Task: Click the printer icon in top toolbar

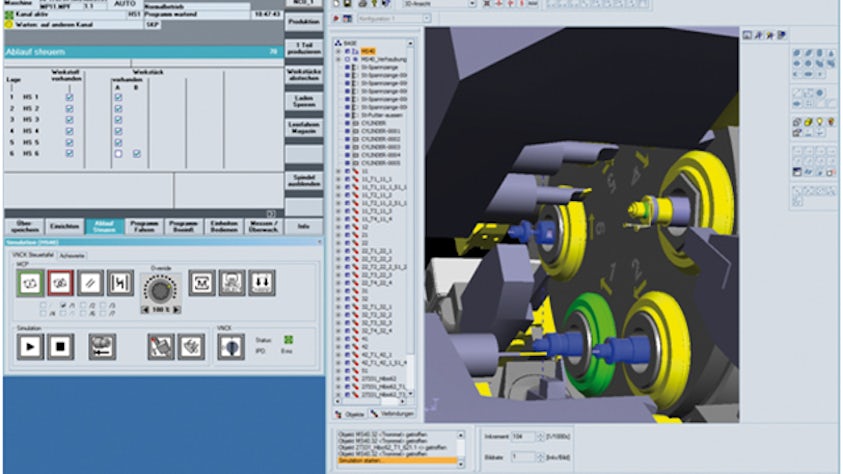Action: 362,4
